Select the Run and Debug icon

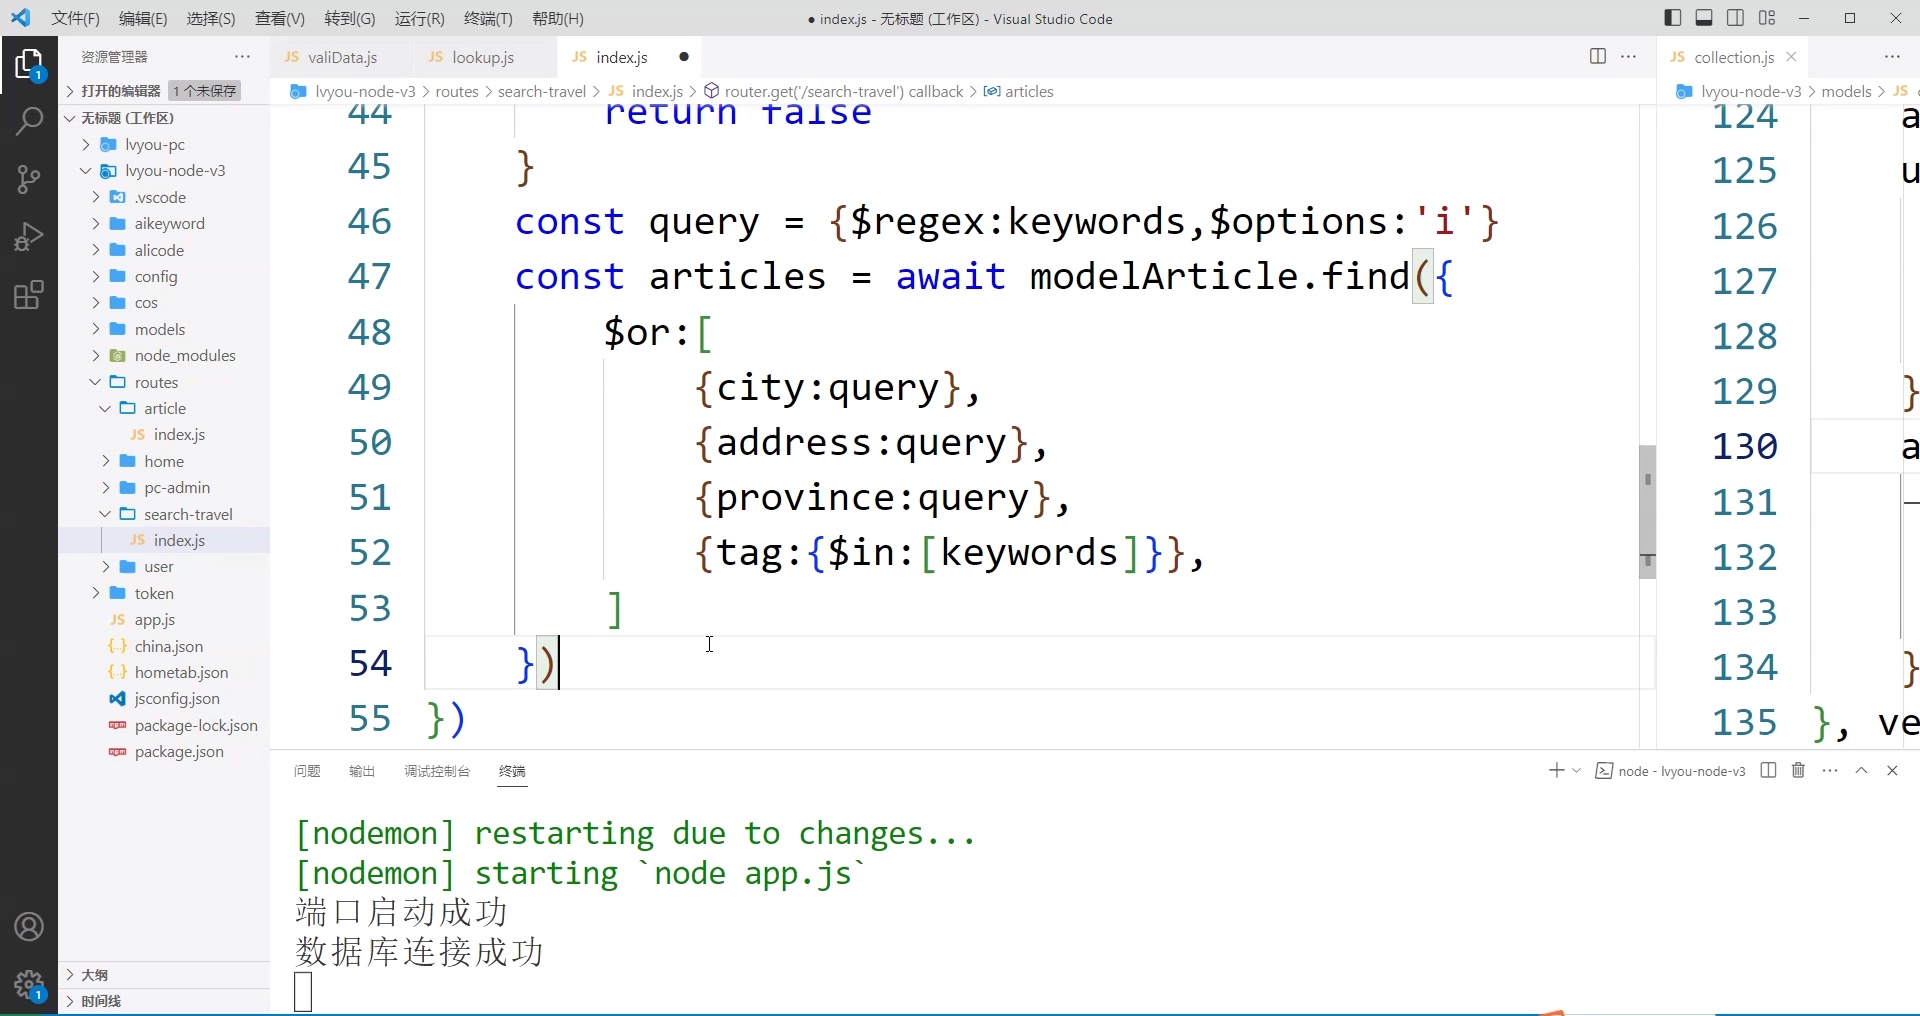pyautogui.click(x=29, y=236)
